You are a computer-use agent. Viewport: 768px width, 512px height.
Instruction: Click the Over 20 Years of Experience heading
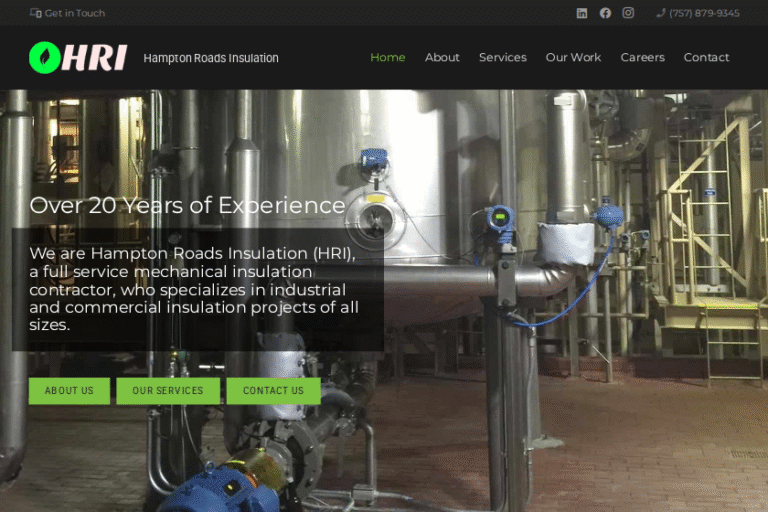(188, 206)
